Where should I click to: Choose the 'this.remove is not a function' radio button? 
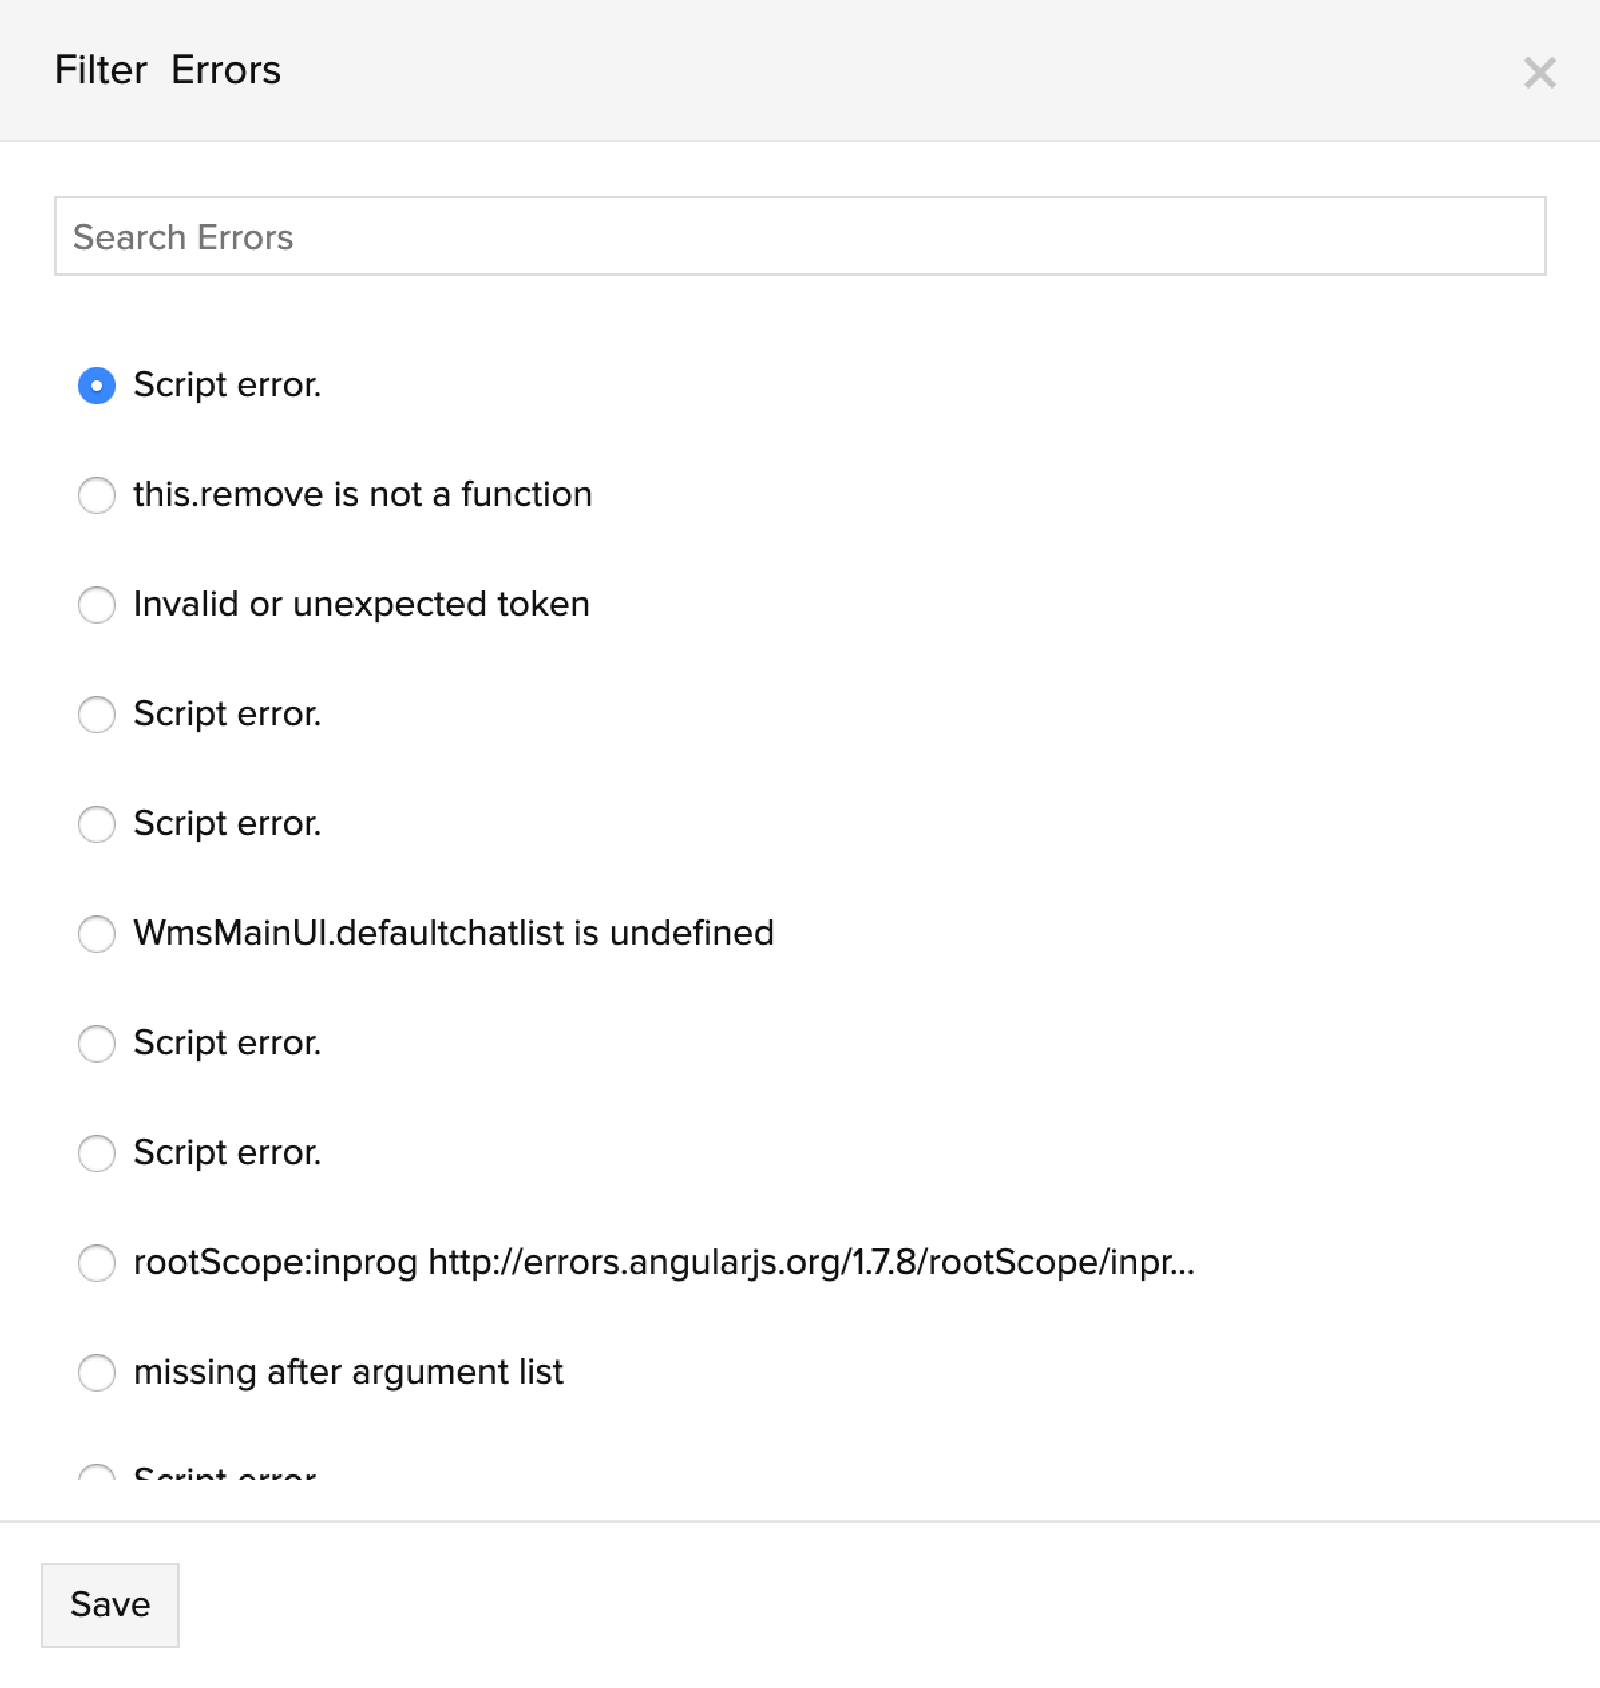pyautogui.click(x=97, y=495)
